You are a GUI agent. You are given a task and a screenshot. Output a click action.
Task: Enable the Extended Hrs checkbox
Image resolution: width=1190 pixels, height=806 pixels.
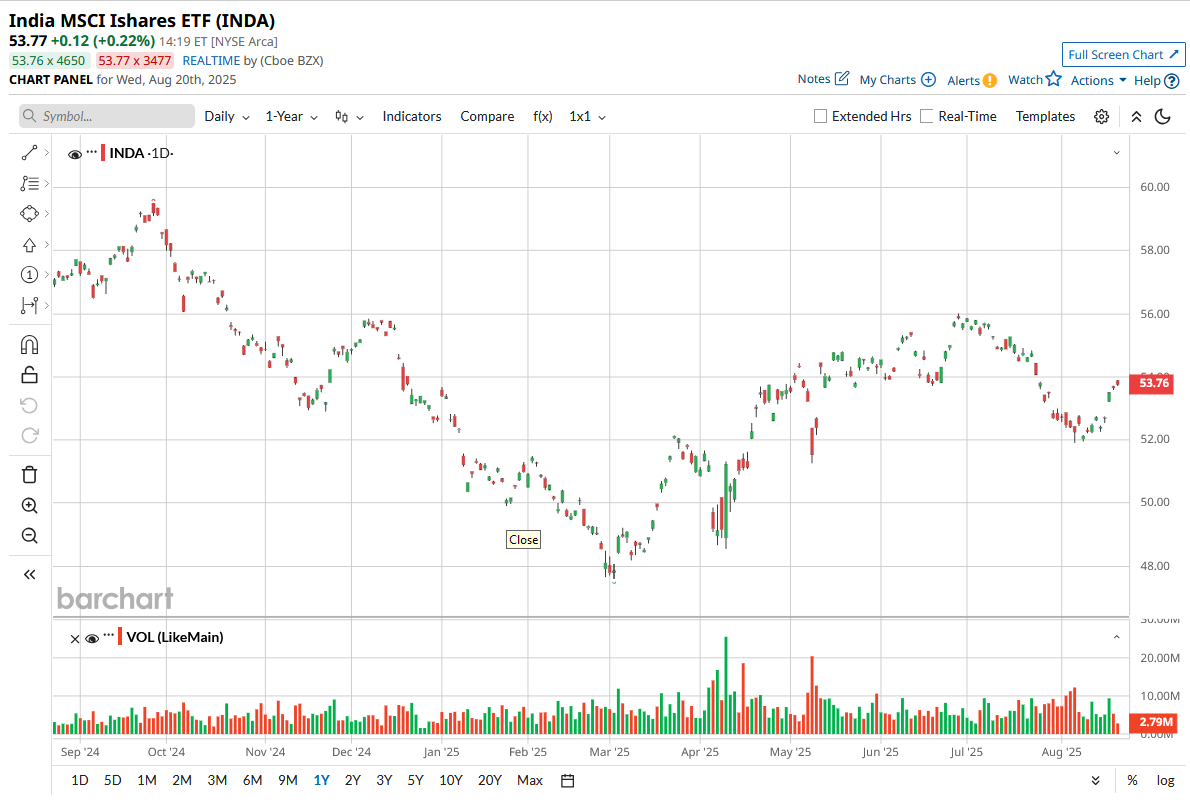point(820,116)
